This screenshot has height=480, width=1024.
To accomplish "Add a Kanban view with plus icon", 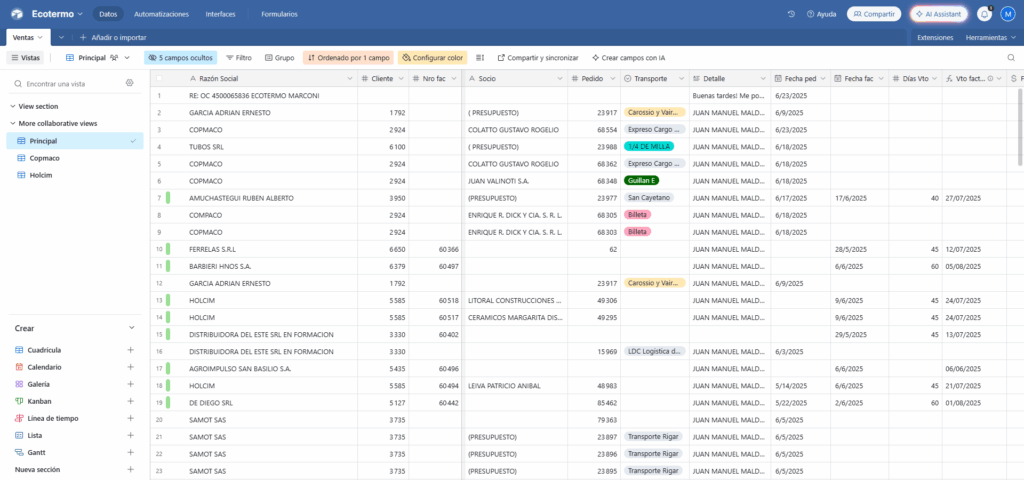I will tap(131, 401).
